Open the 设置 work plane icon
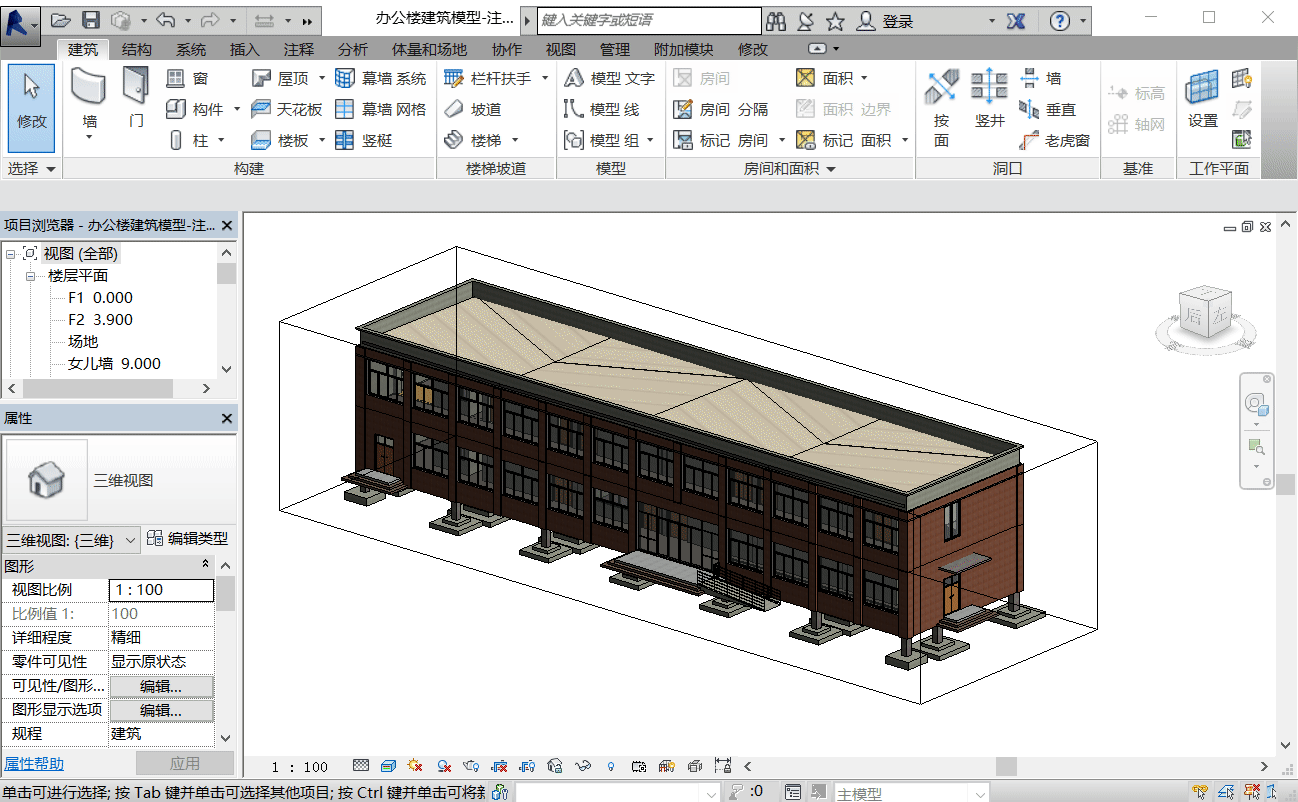 tap(1202, 90)
